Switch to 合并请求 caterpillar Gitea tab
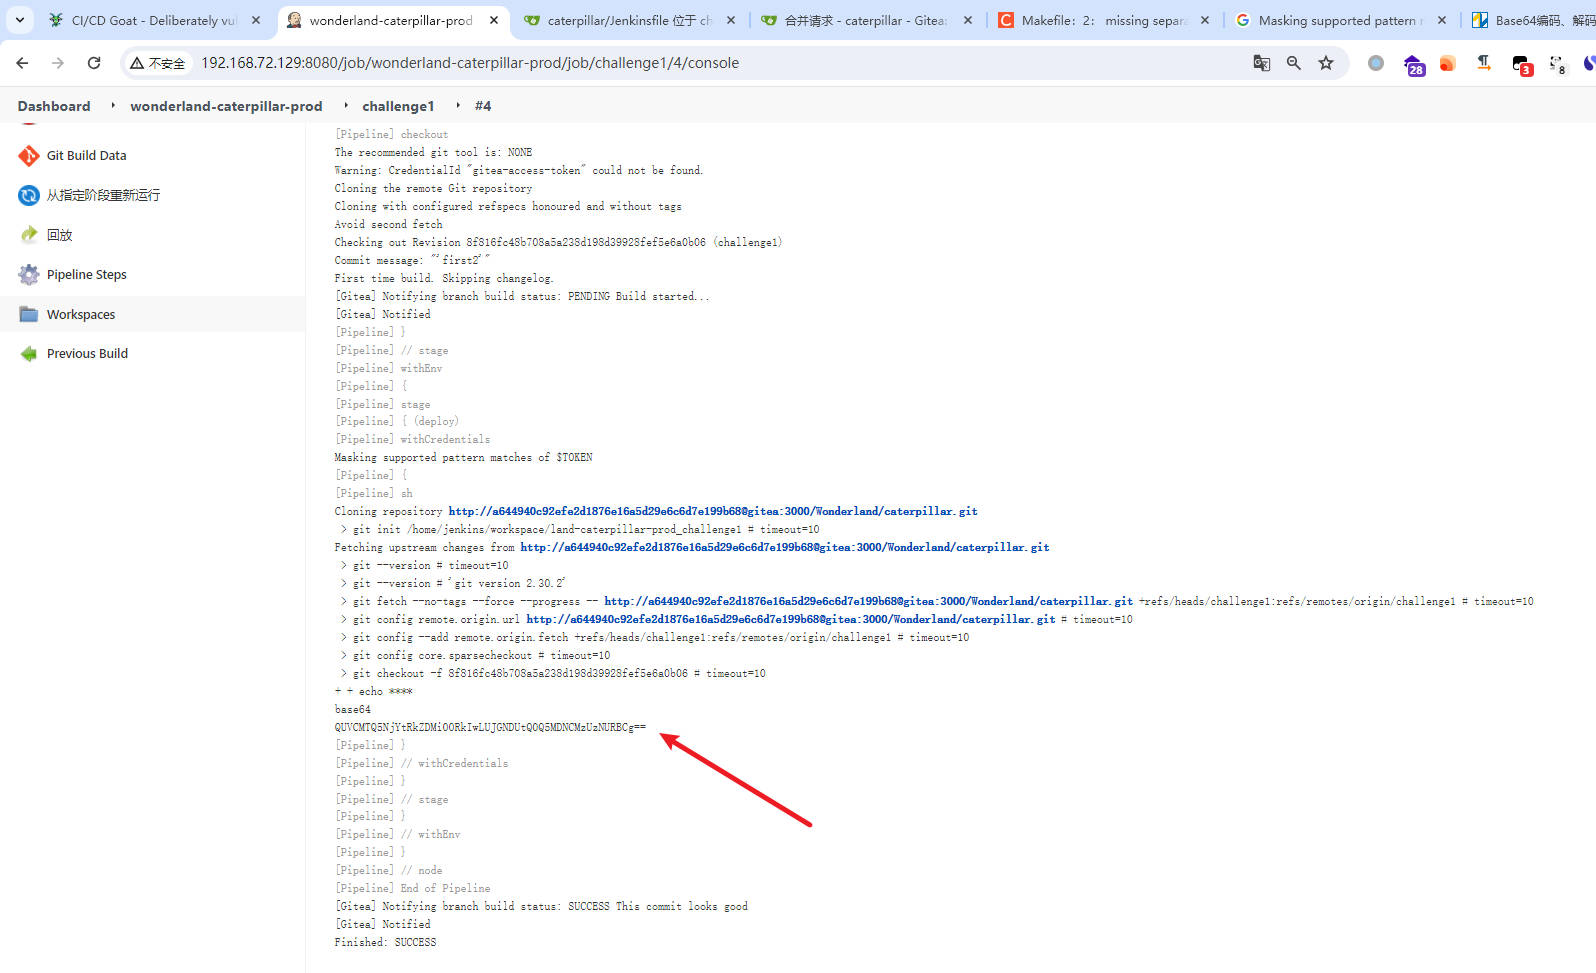 pos(864,20)
